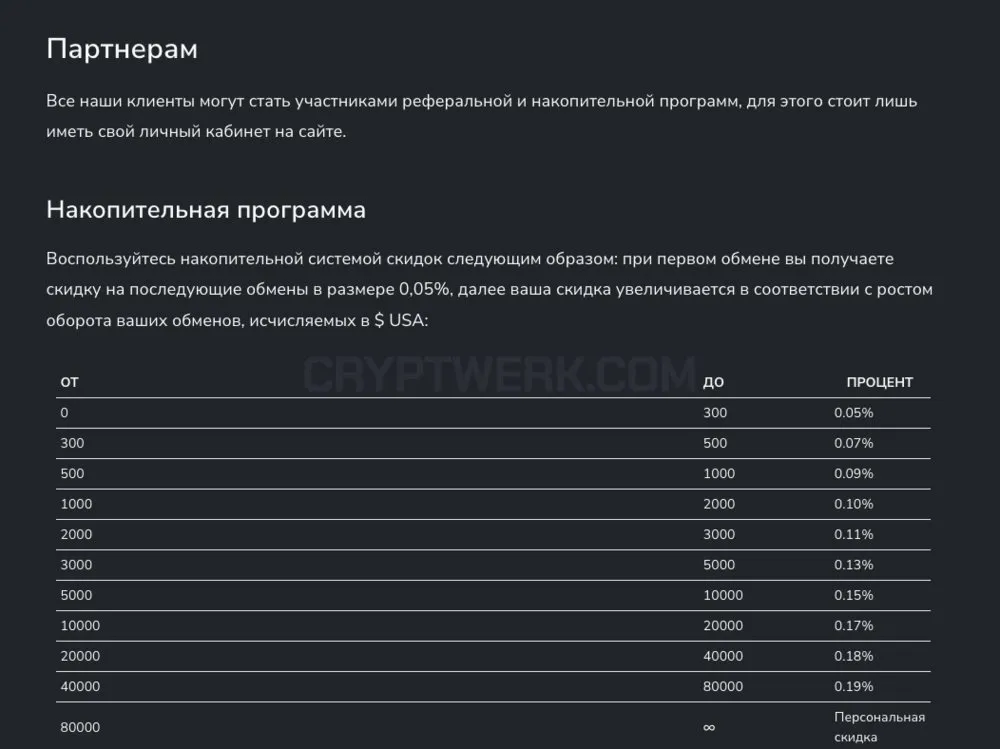
Task: Click the infinity symbol in the ДО column
Action: pyautogui.click(x=709, y=727)
